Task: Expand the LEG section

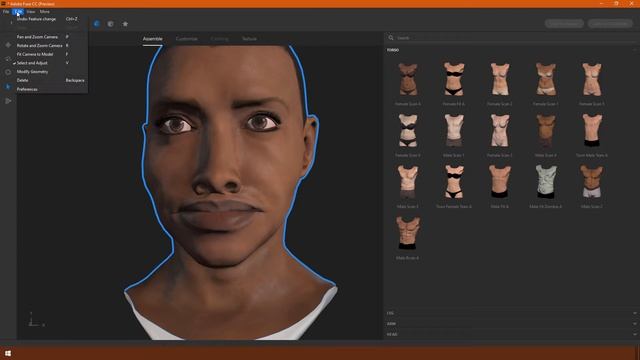Action: 511,313
